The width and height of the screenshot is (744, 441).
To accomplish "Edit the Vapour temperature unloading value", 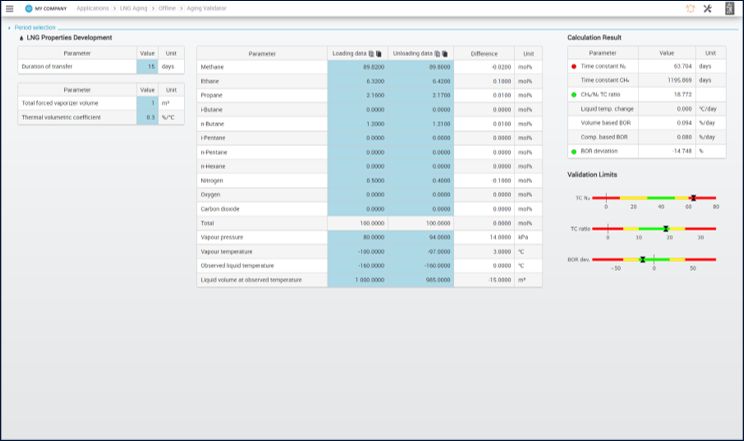I will pyautogui.click(x=421, y=252).
